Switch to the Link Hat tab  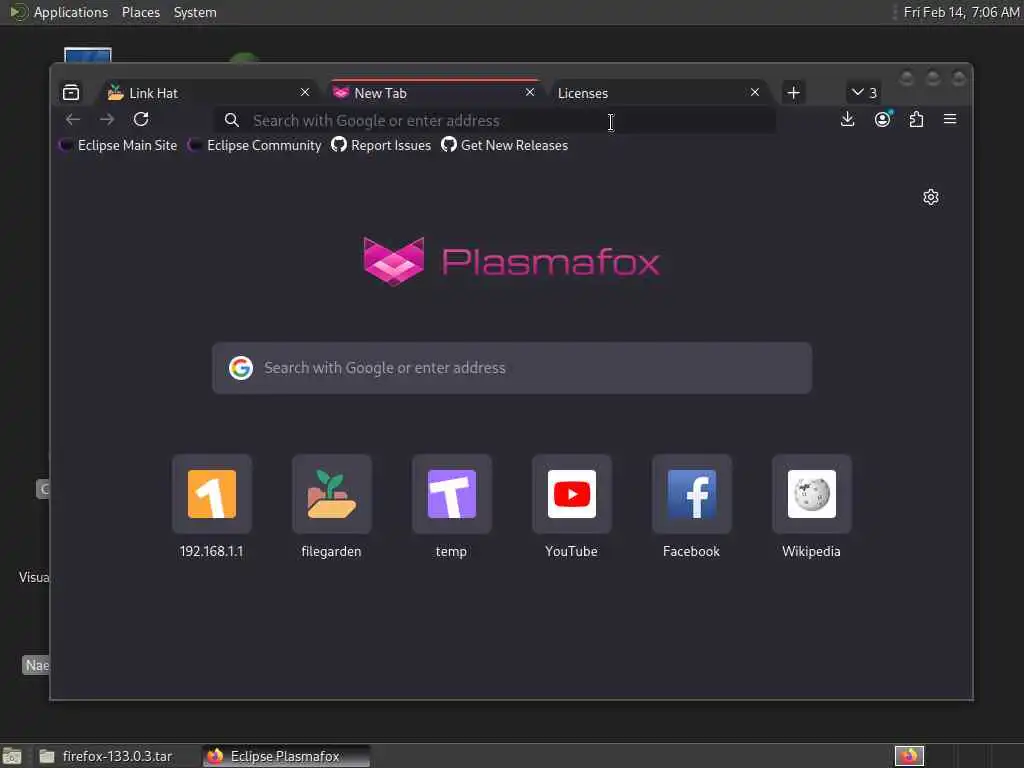(208, 93)
